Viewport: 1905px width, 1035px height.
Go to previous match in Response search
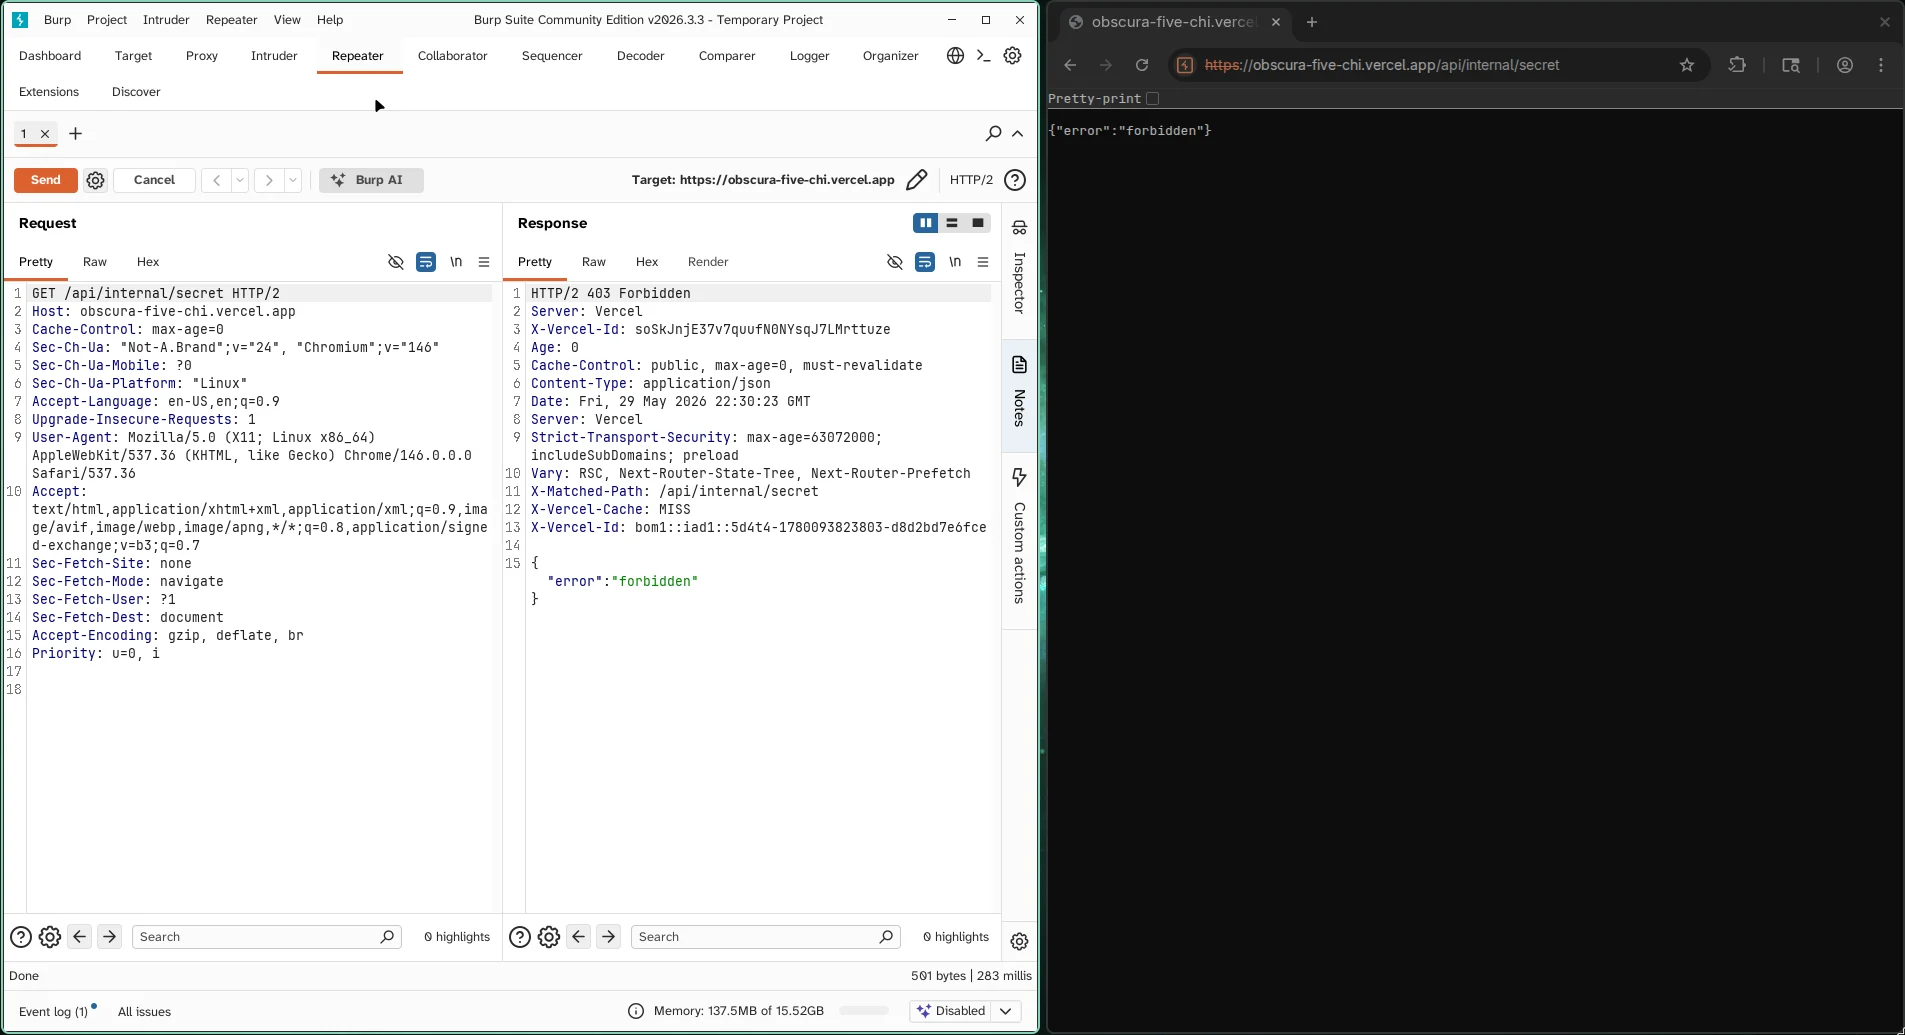(579, 937)
